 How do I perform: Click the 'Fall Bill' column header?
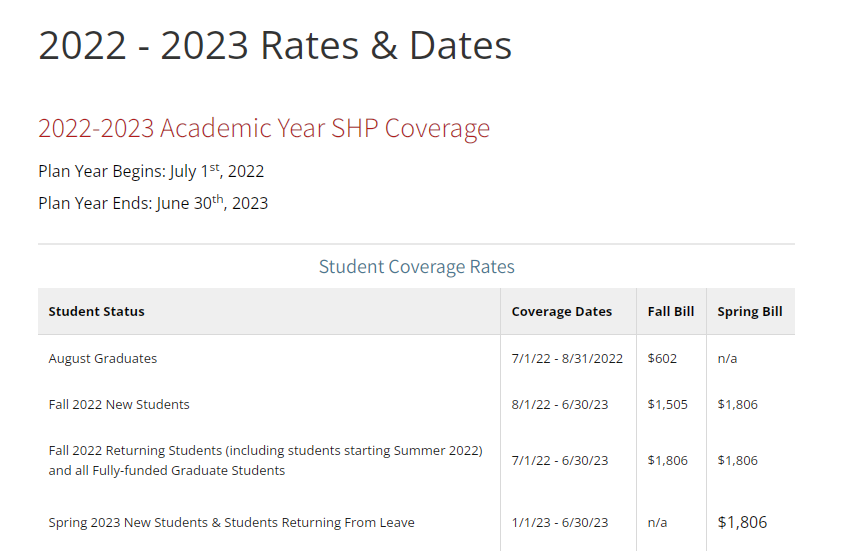(x=671, y=312)
